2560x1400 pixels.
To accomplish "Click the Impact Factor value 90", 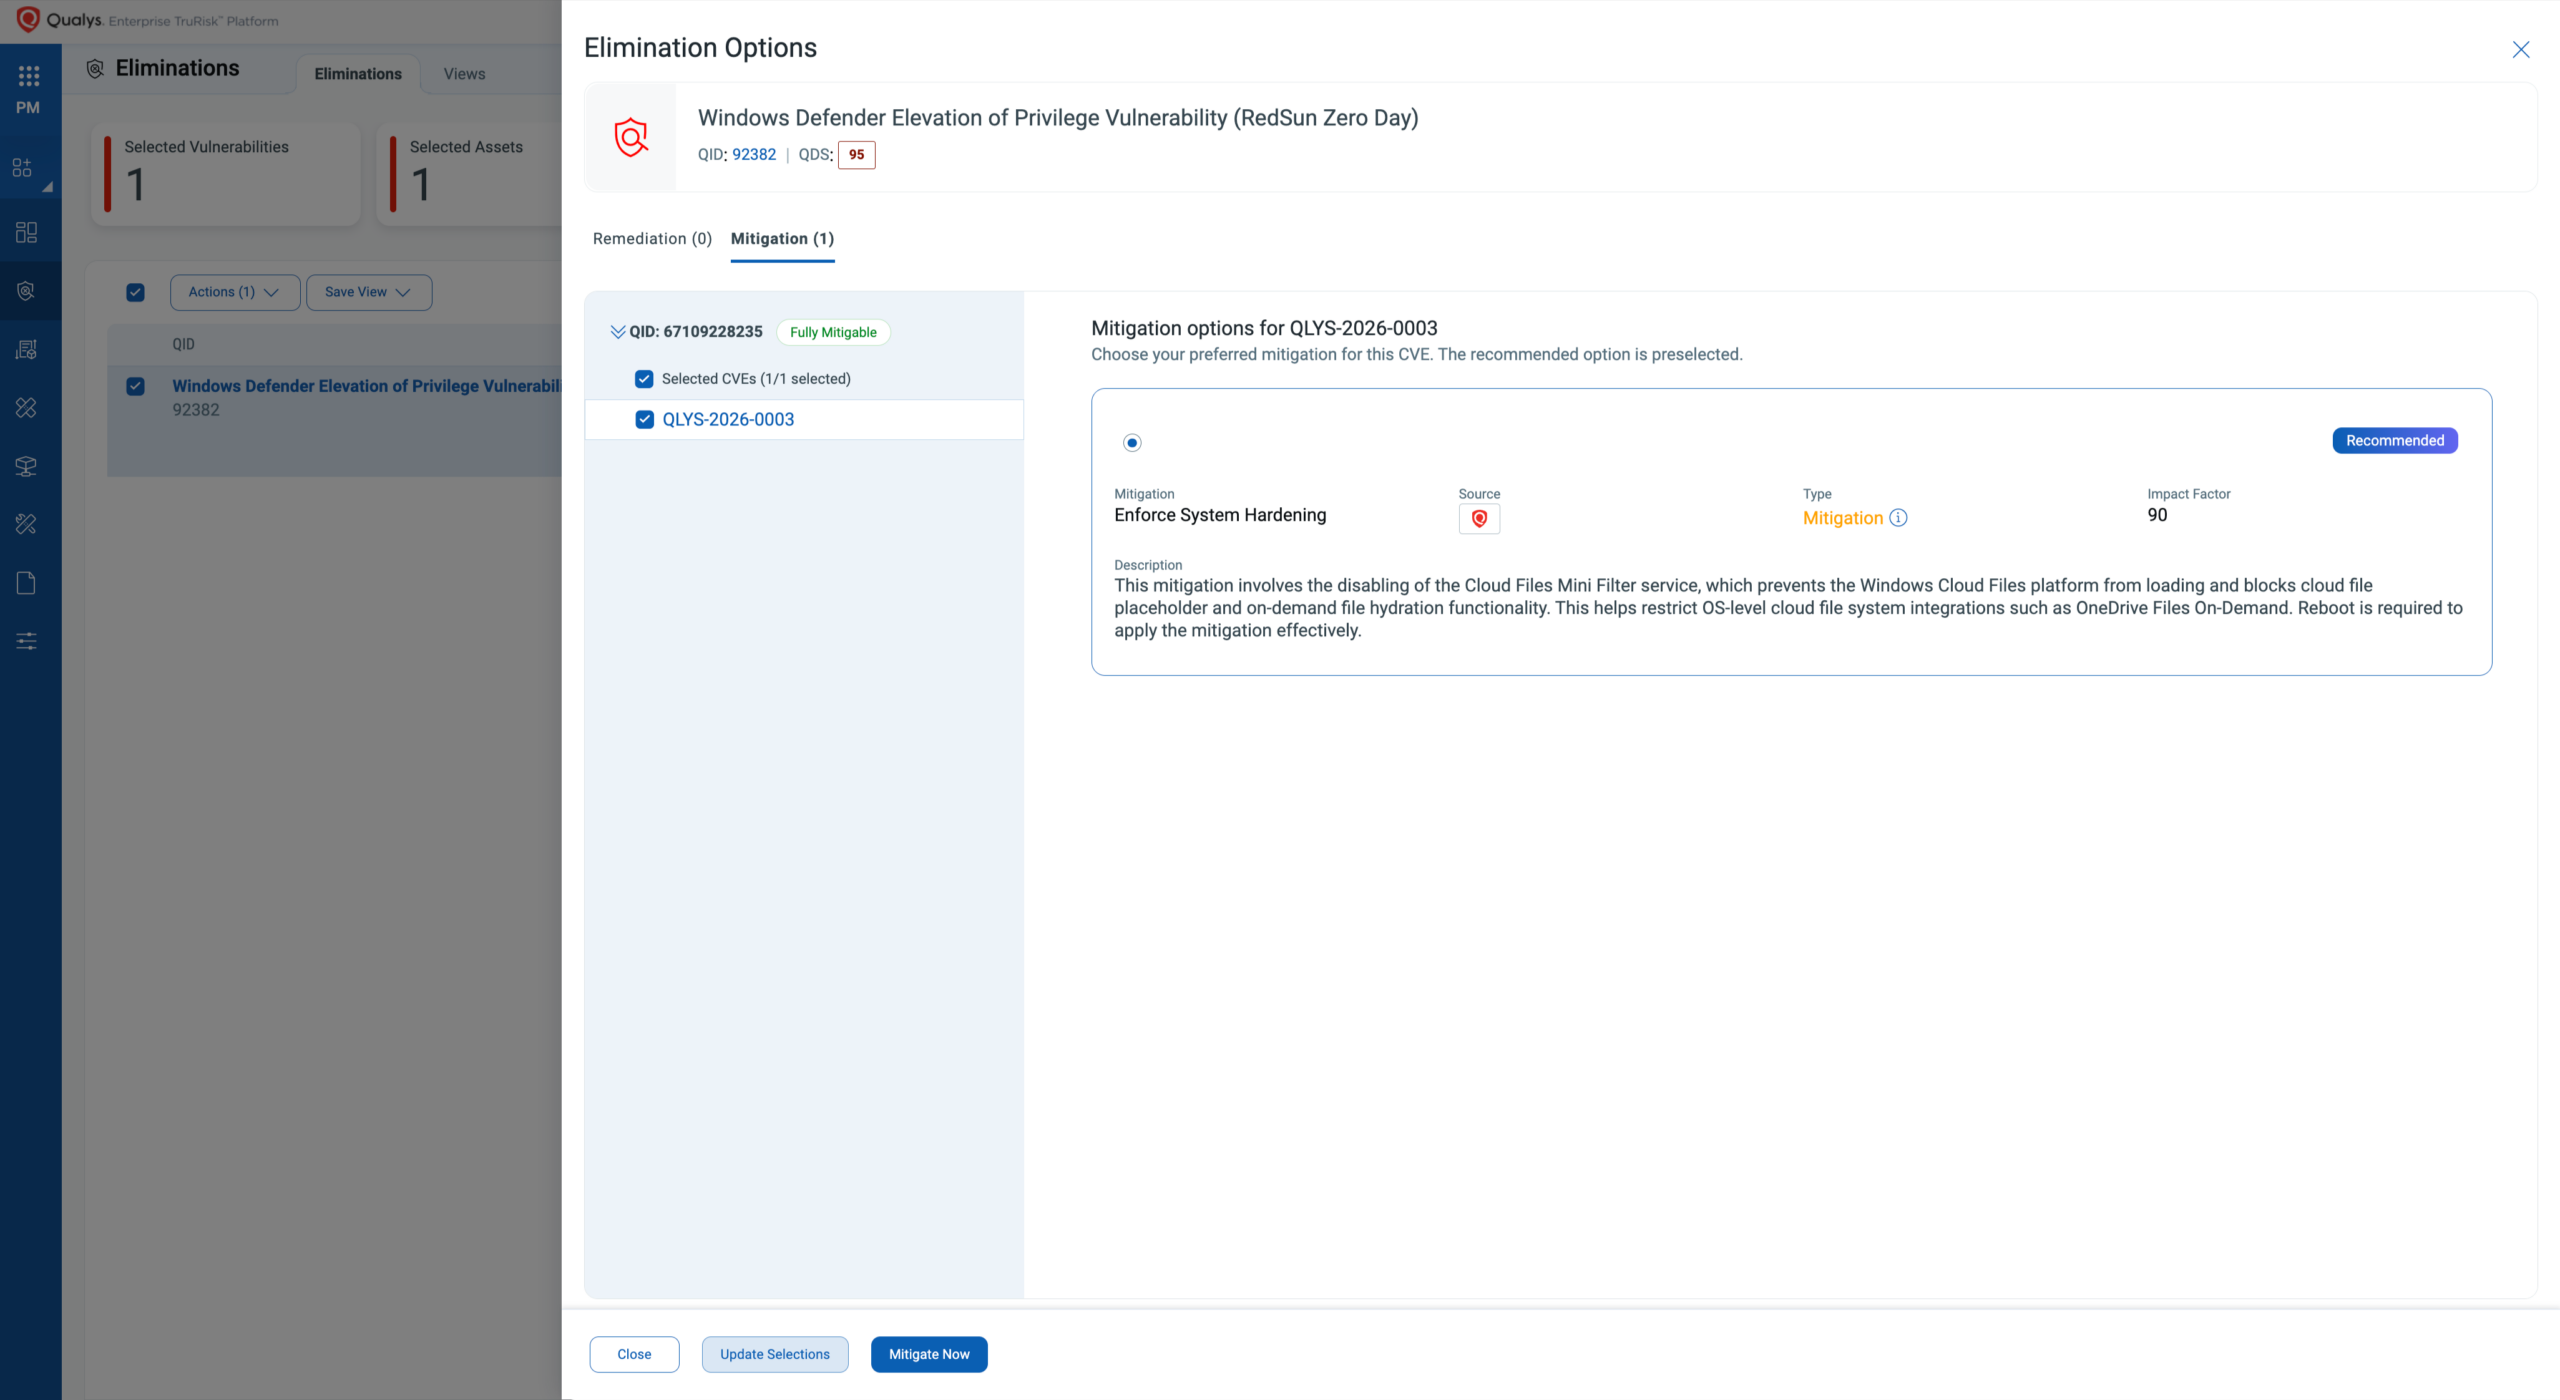I will point(2157,515).
